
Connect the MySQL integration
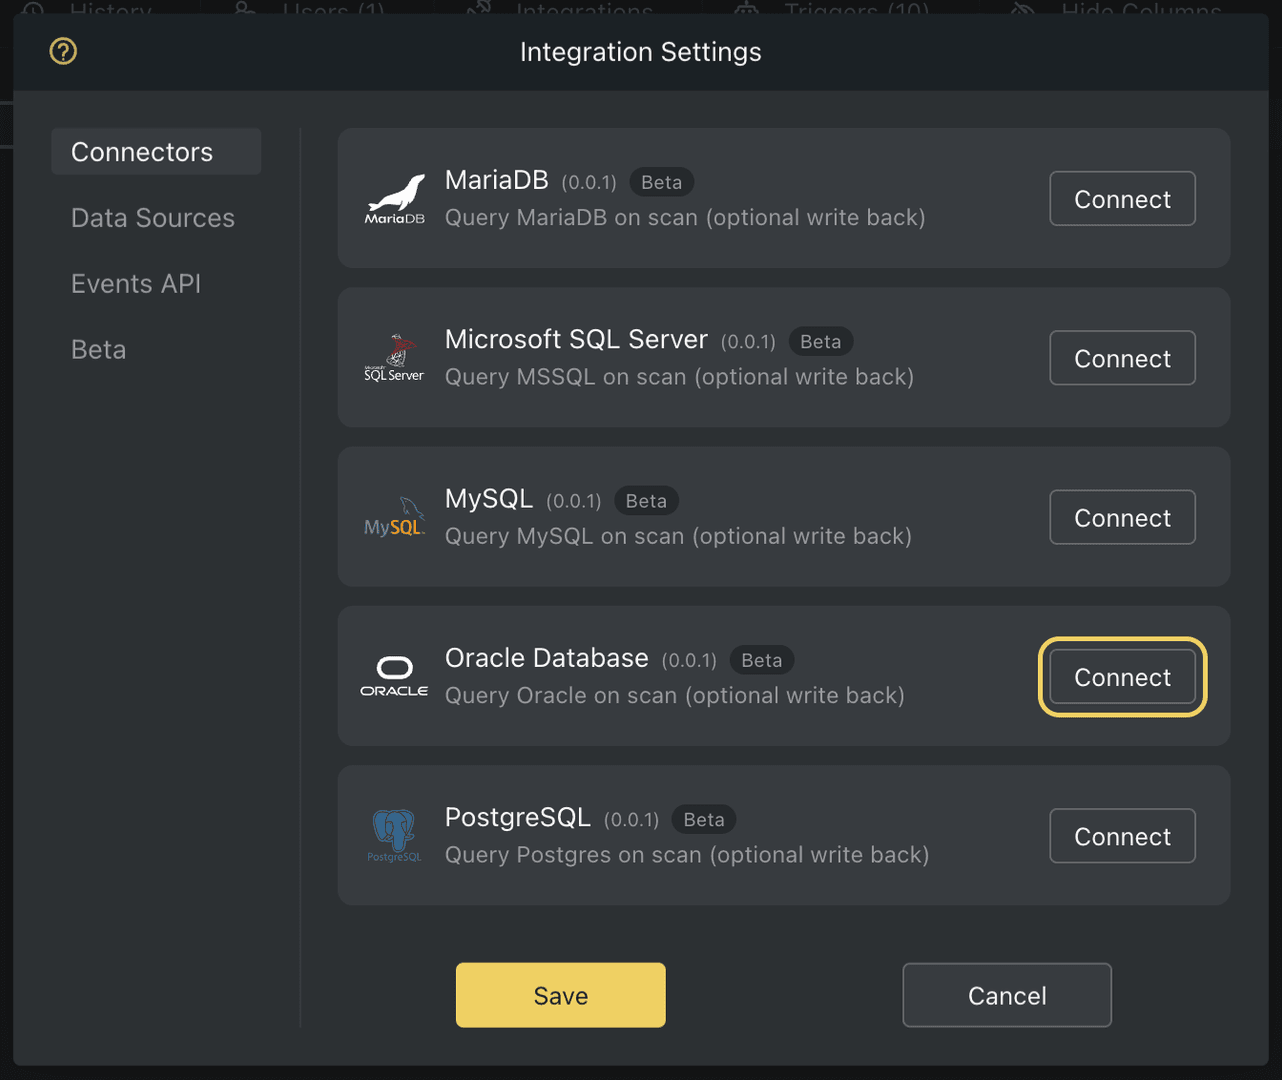pyautogui.click(x=1122, y=517)
